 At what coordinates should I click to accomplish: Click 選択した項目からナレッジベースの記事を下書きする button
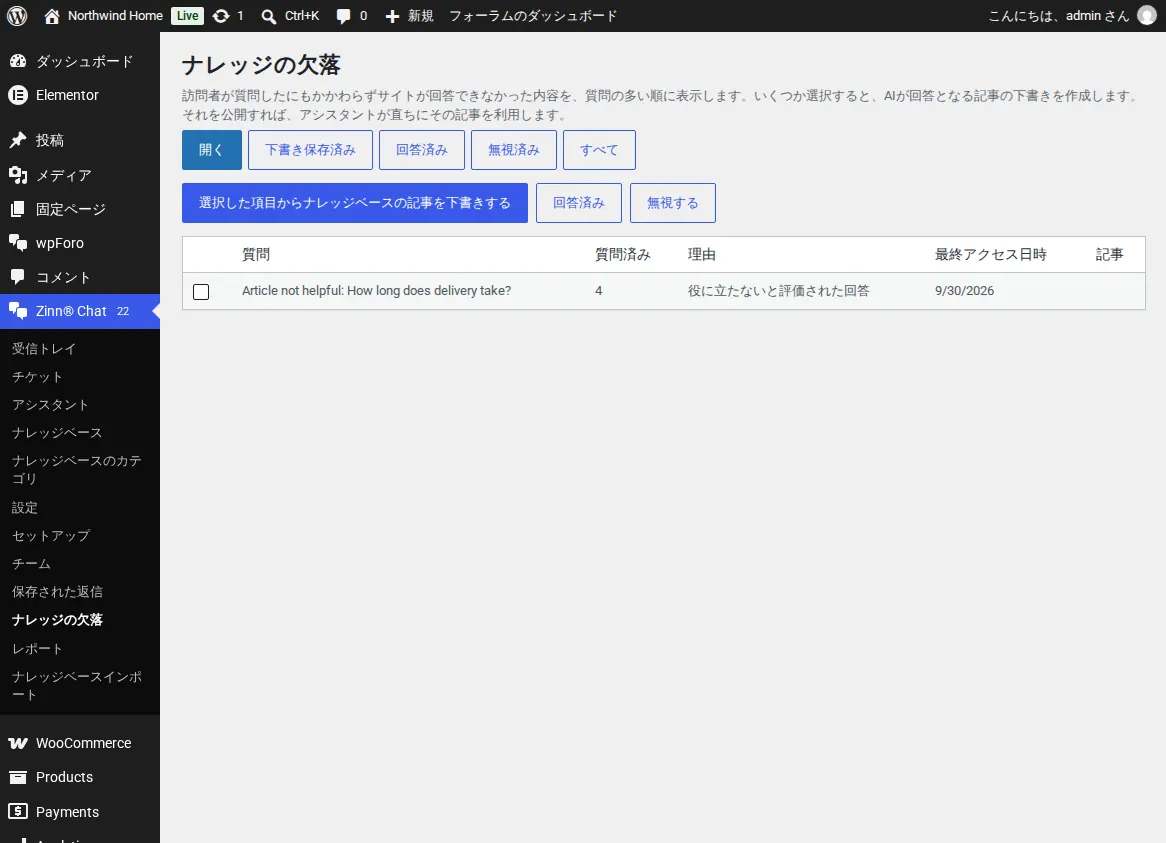click(355, 203)
